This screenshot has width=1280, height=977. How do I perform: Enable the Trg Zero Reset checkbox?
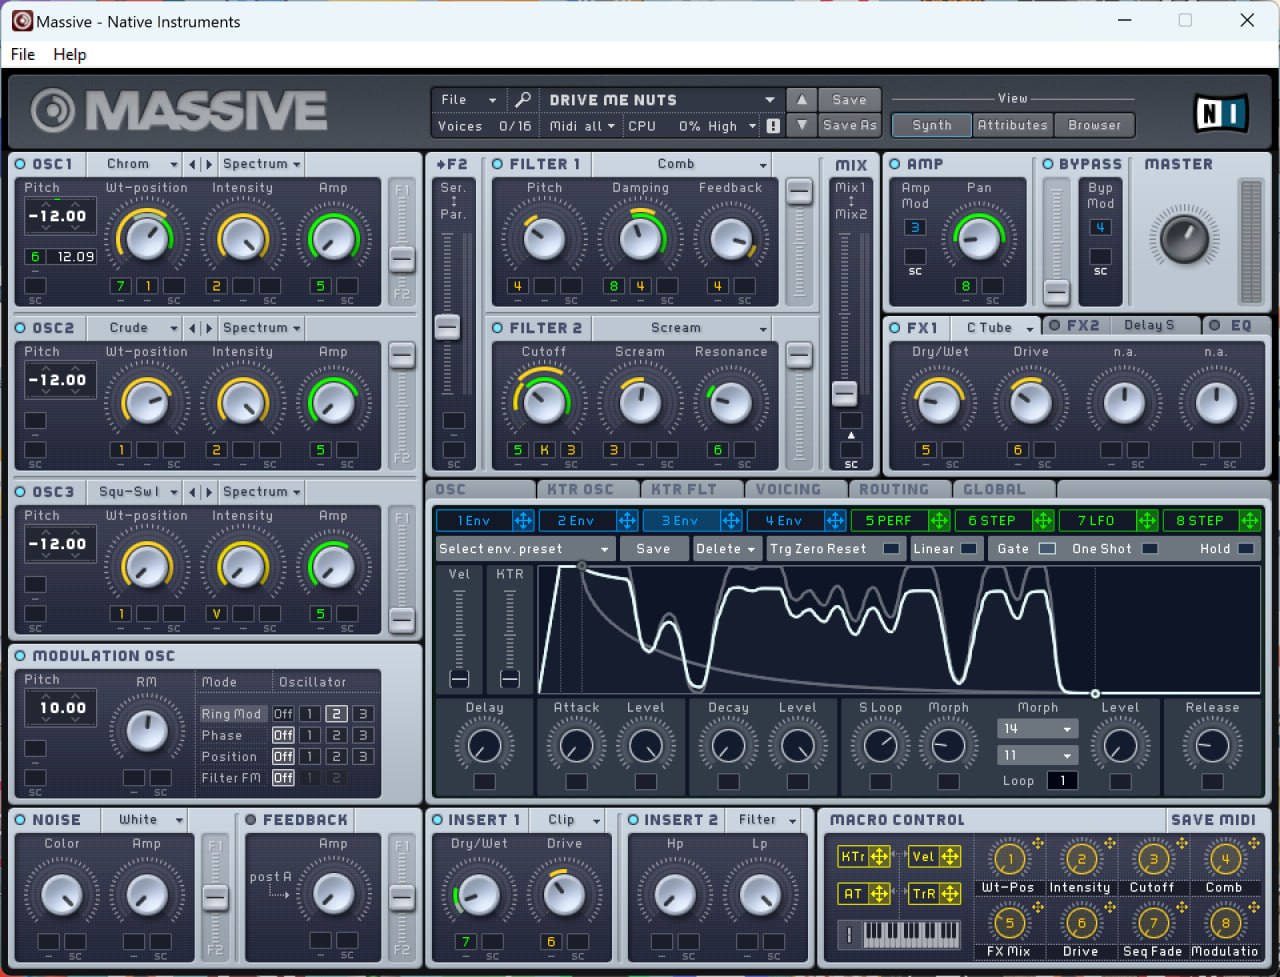(x=891, y=549)
